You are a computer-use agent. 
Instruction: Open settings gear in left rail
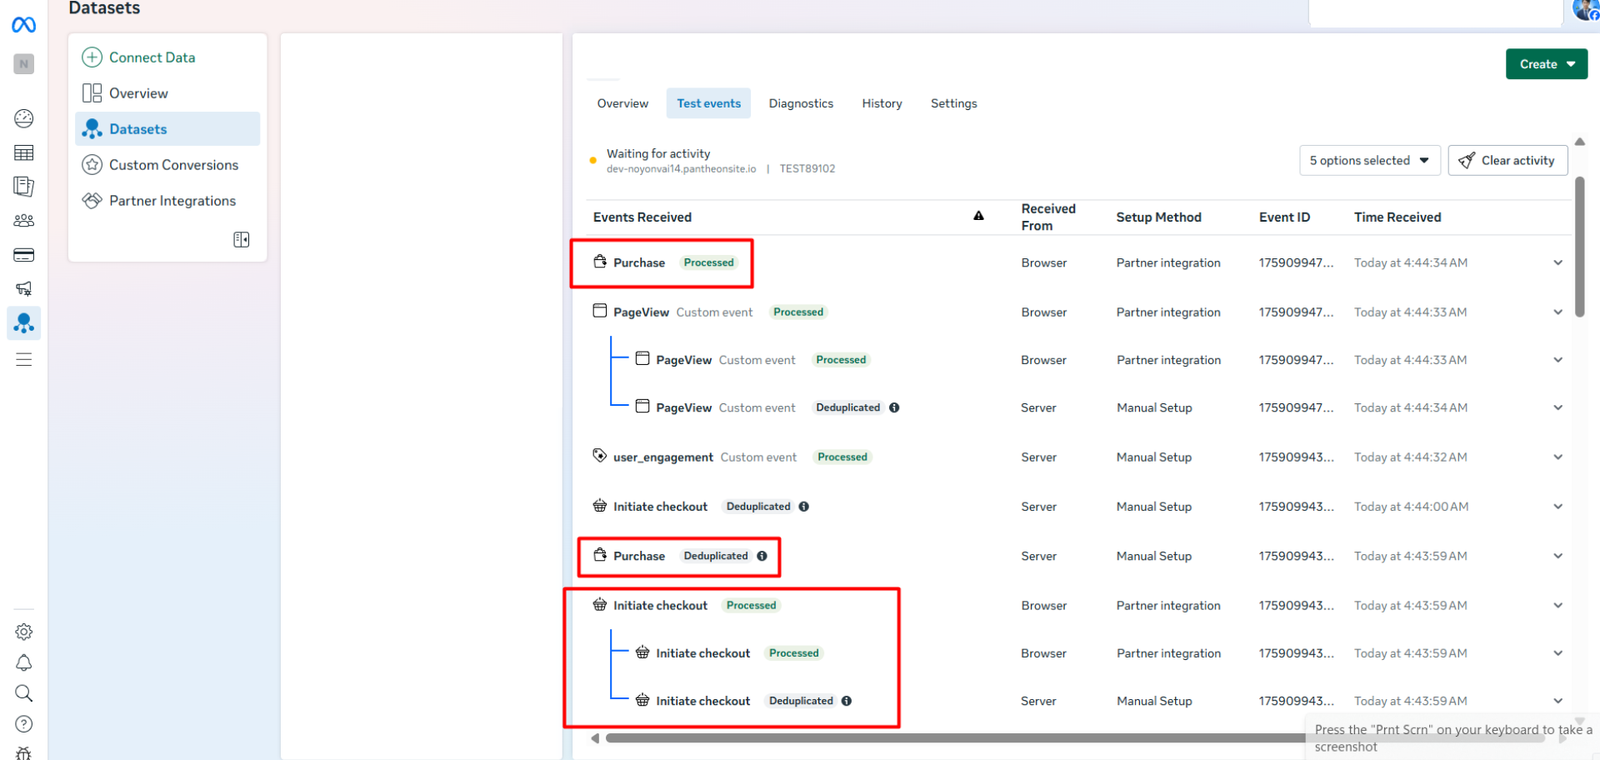(x=24, y=632)
